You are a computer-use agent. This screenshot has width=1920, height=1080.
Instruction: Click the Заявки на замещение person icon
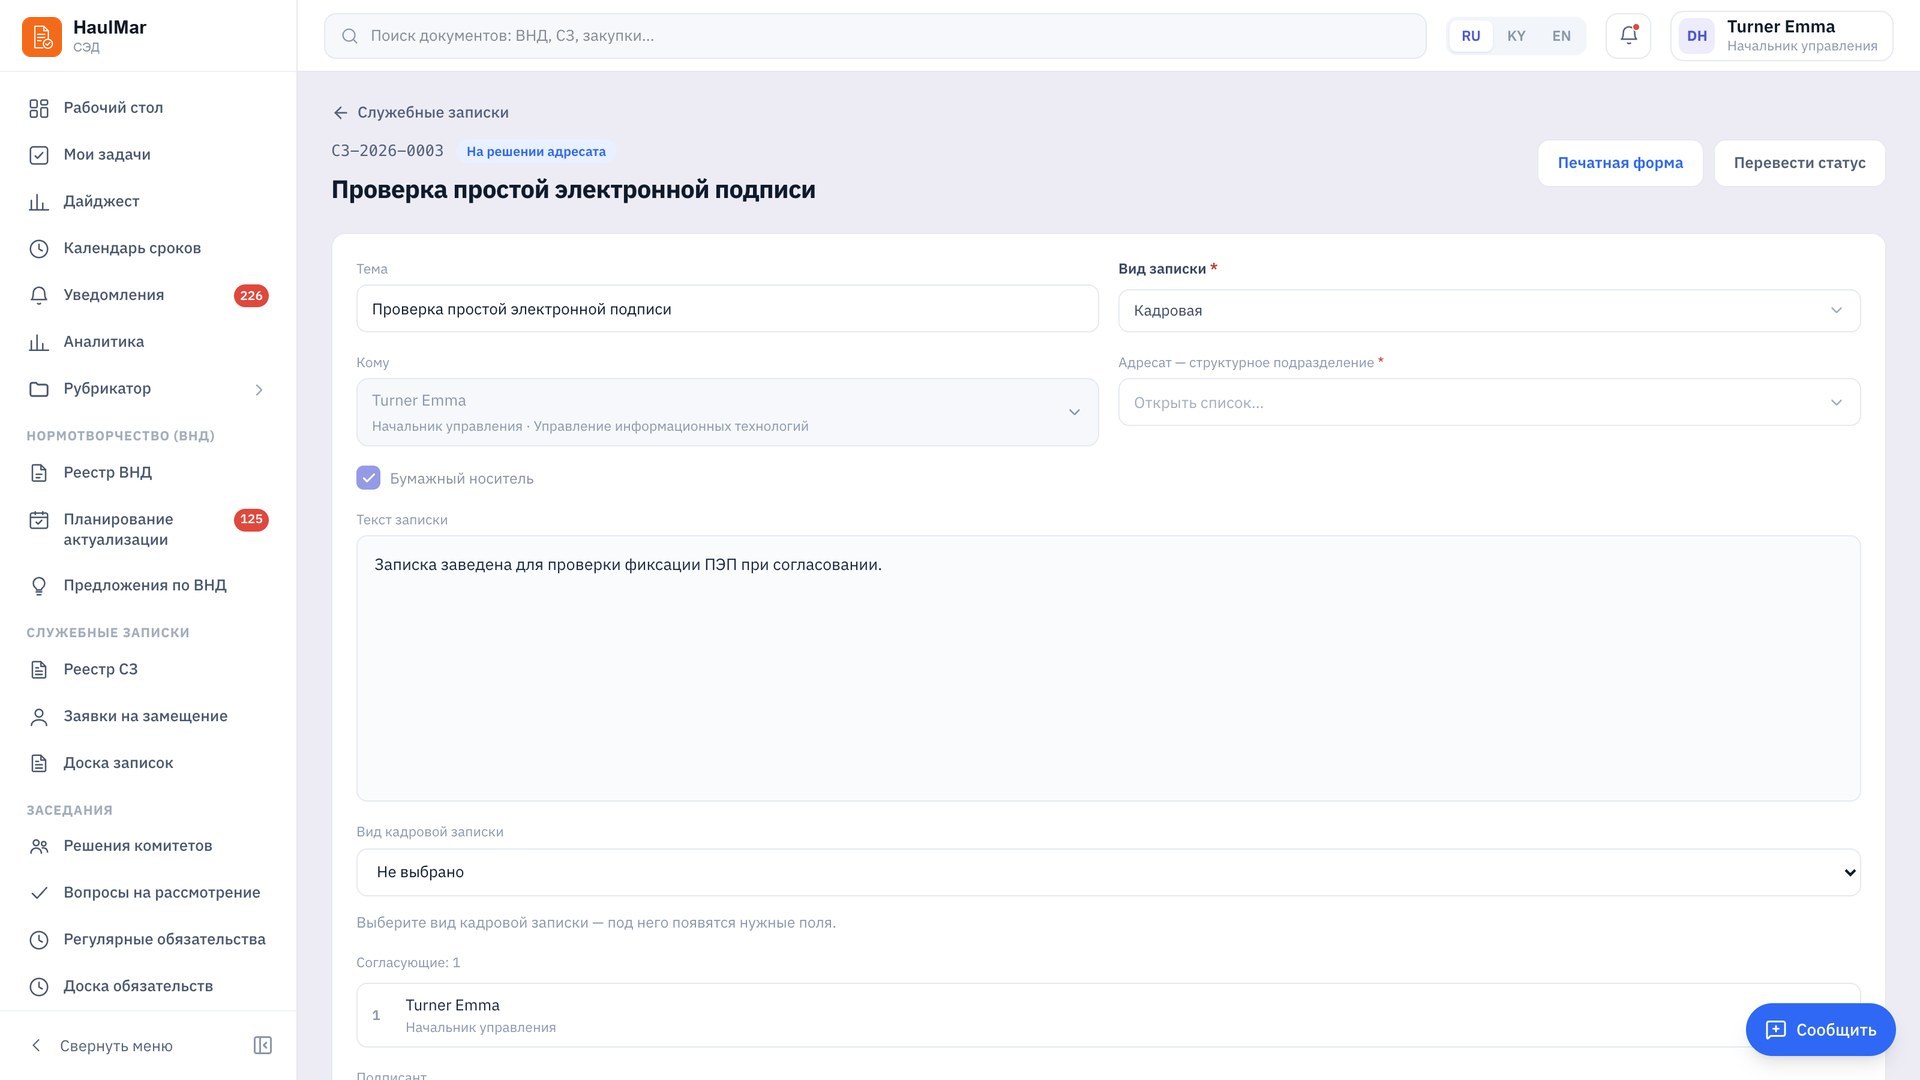[39, 717]
